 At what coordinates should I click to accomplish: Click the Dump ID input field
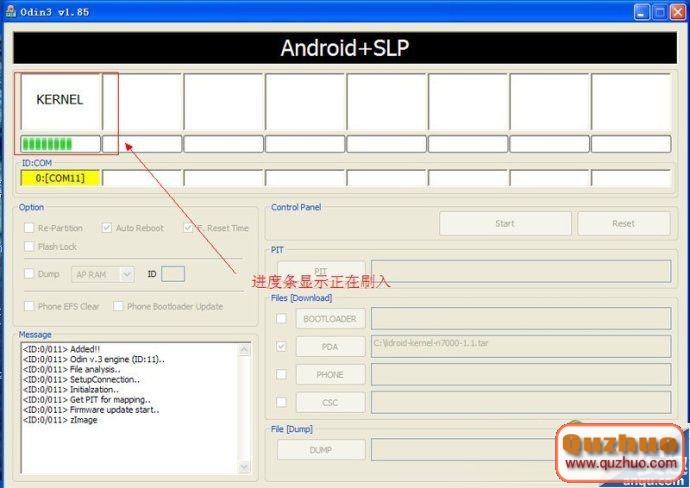tap(173, 274)
